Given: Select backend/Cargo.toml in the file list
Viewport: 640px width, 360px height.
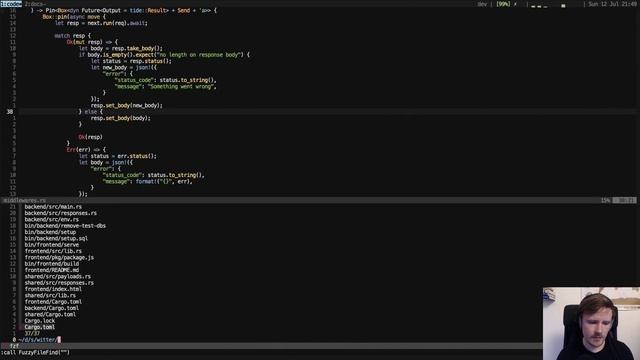Looking at the screenshot, I should click(x=51, y=308).
